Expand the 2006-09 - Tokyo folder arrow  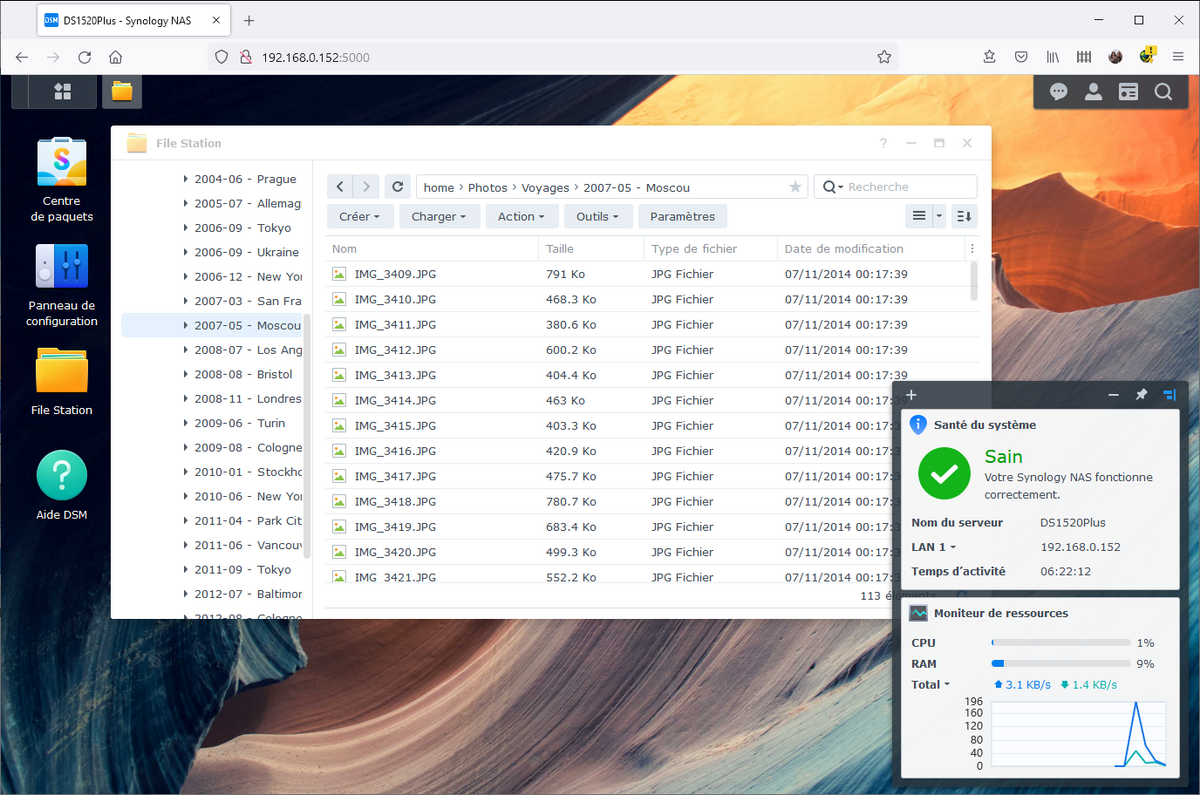[x=186, y=228]
